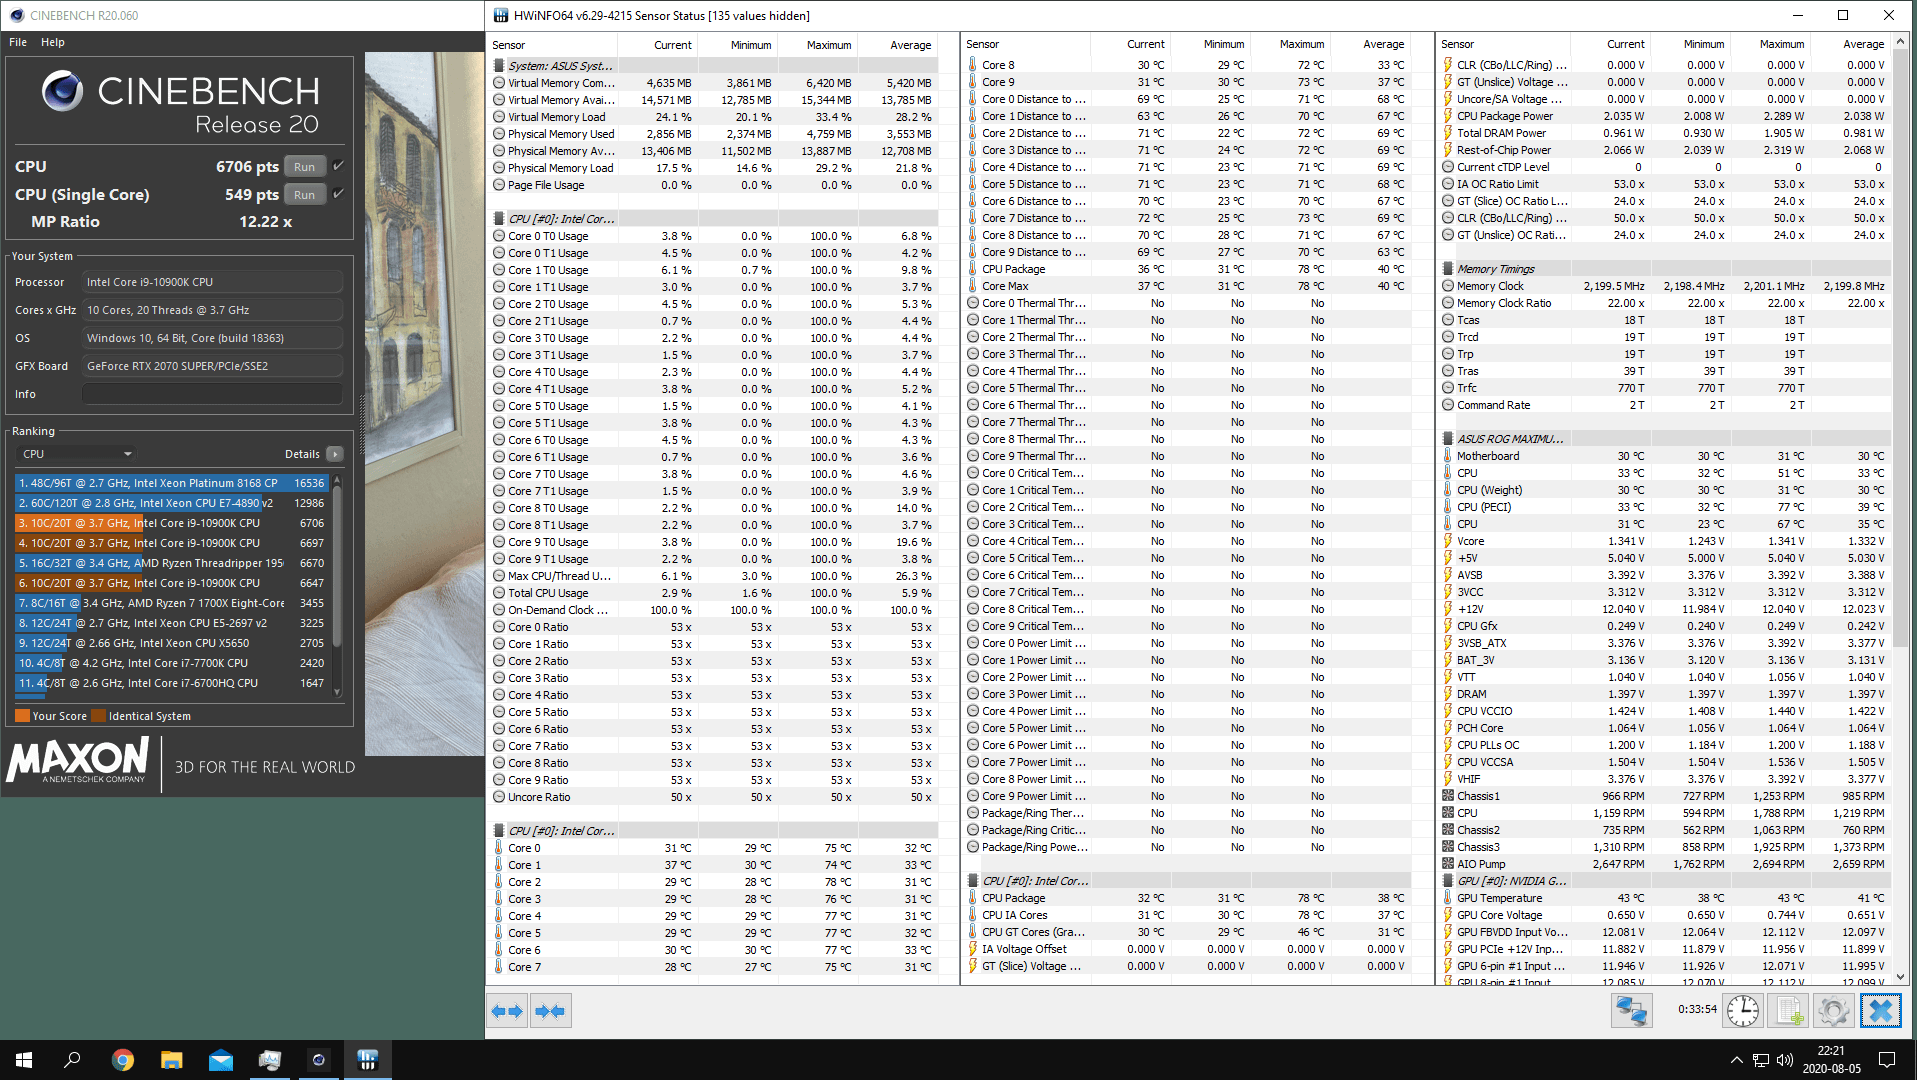This screenshot has width=1917, height=1080.
Task: Click the shrink columns arrows icon in HWiNFO
Action: pyautogui.click(x=550, y=1011)
